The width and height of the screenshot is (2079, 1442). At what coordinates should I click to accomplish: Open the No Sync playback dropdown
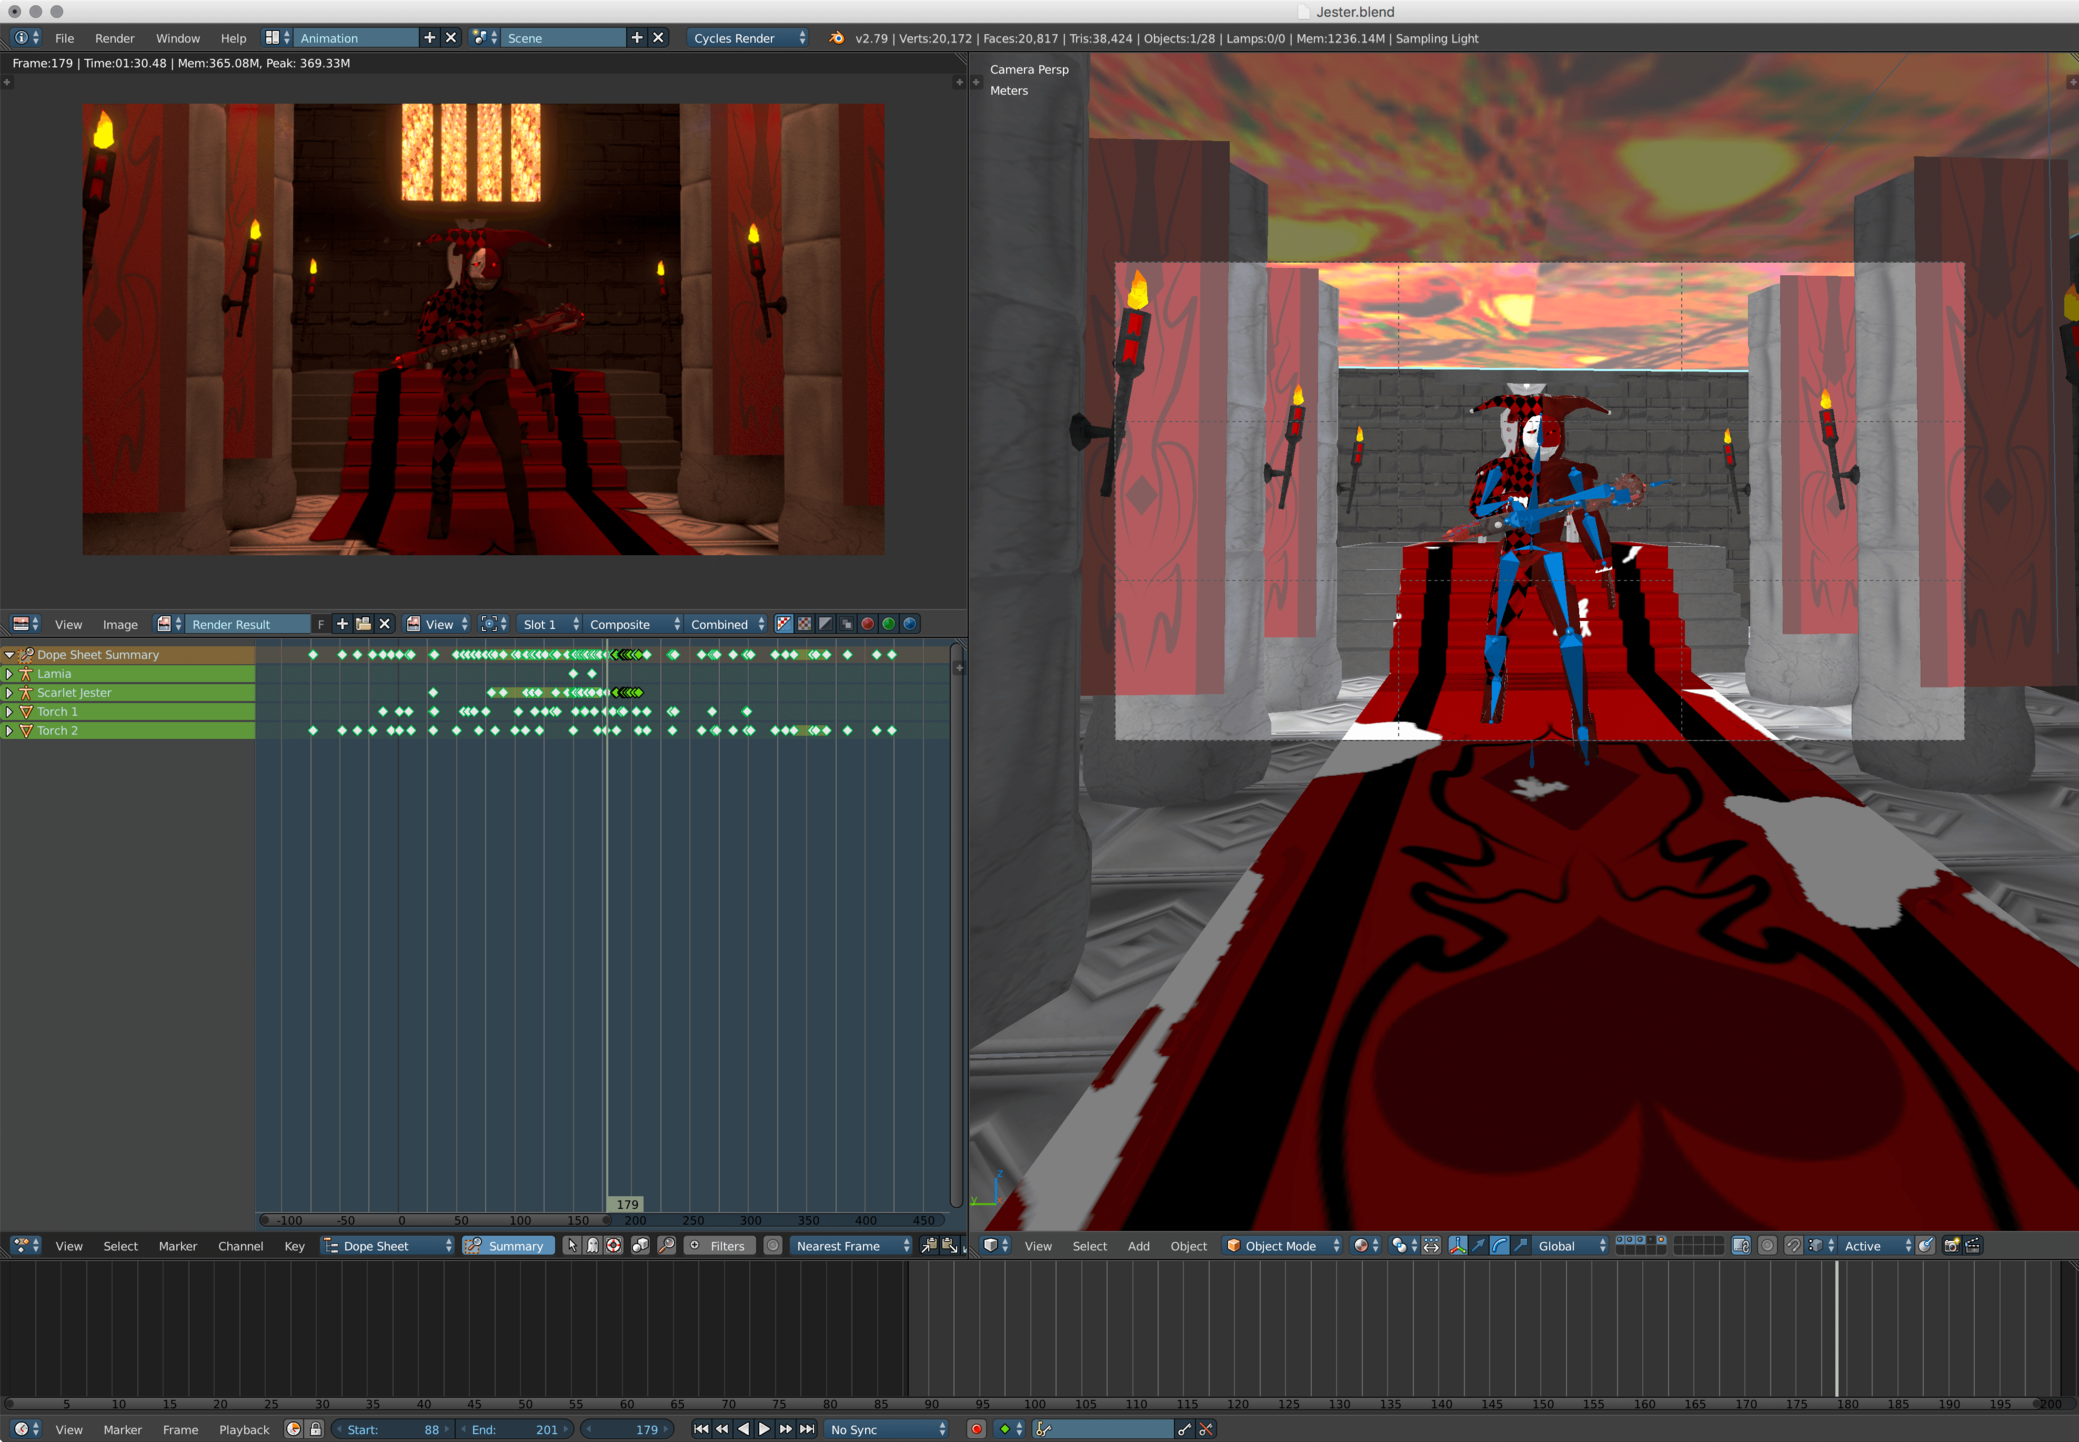click(886, 1430)
